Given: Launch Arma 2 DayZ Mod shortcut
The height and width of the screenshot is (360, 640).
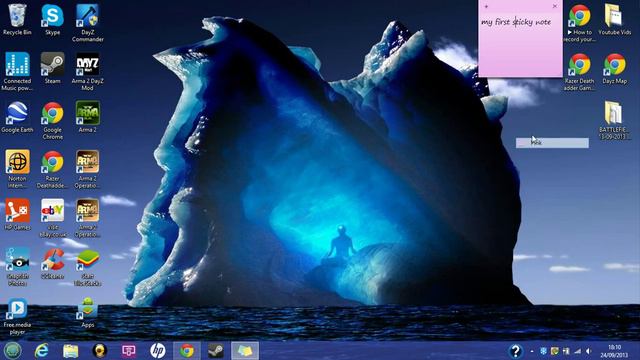Looking at the screenshot, I should pos(87,71).
